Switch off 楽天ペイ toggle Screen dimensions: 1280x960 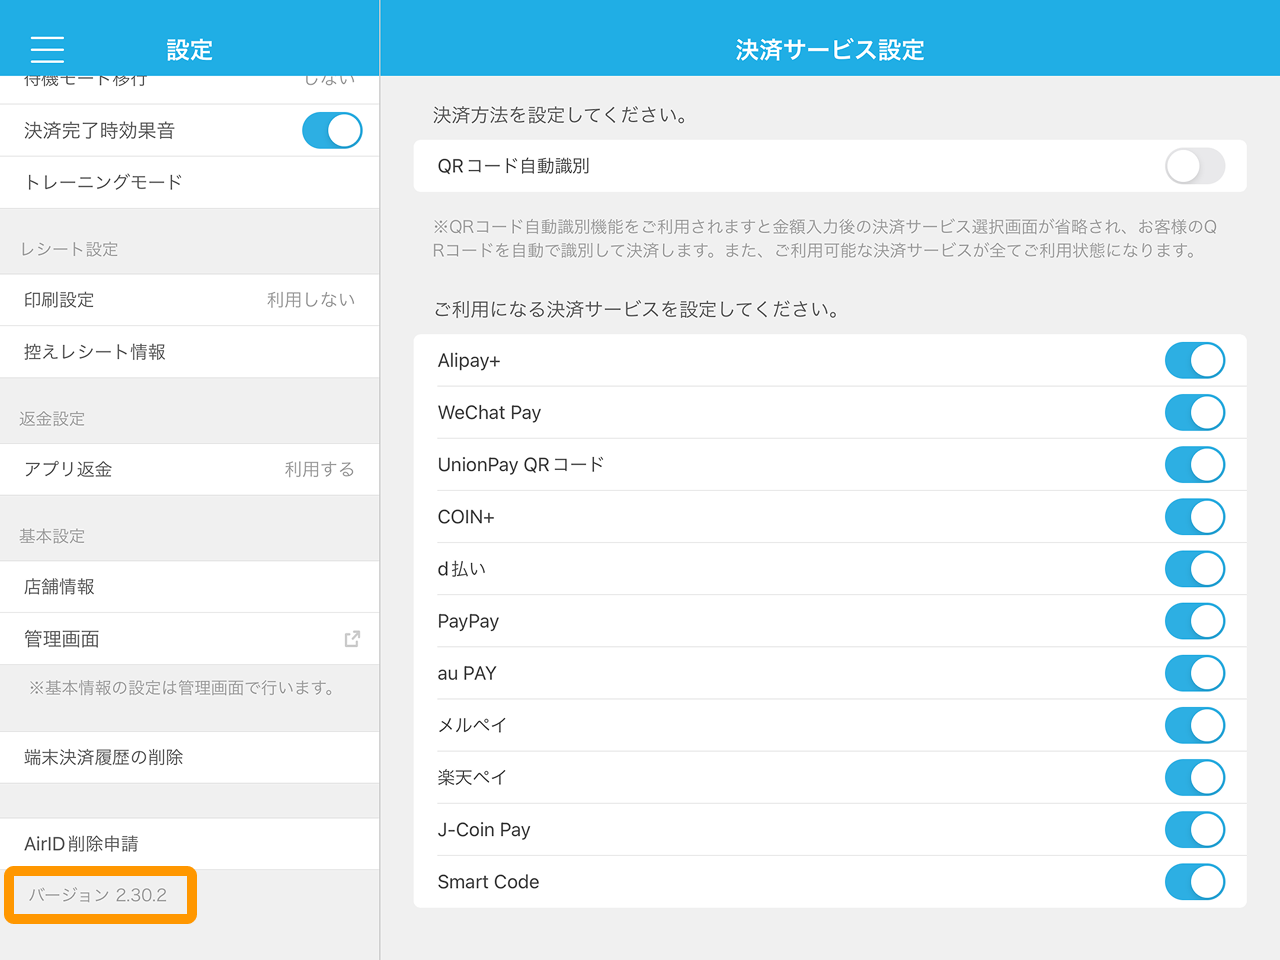pos(1194,777)
